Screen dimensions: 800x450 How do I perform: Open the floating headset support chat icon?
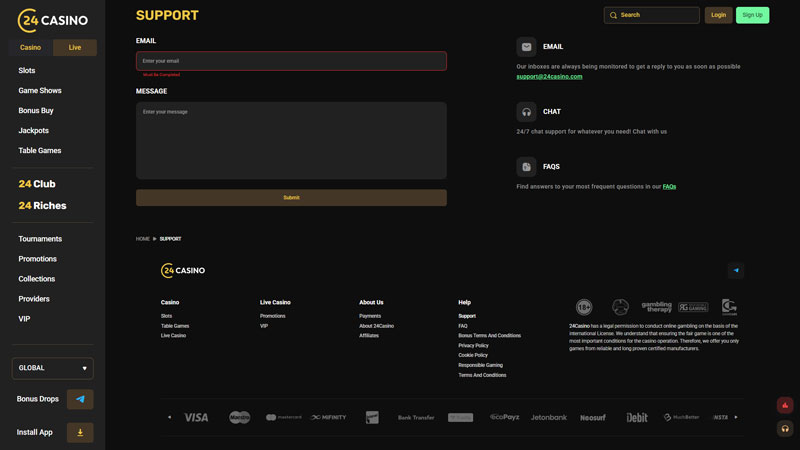785,428
